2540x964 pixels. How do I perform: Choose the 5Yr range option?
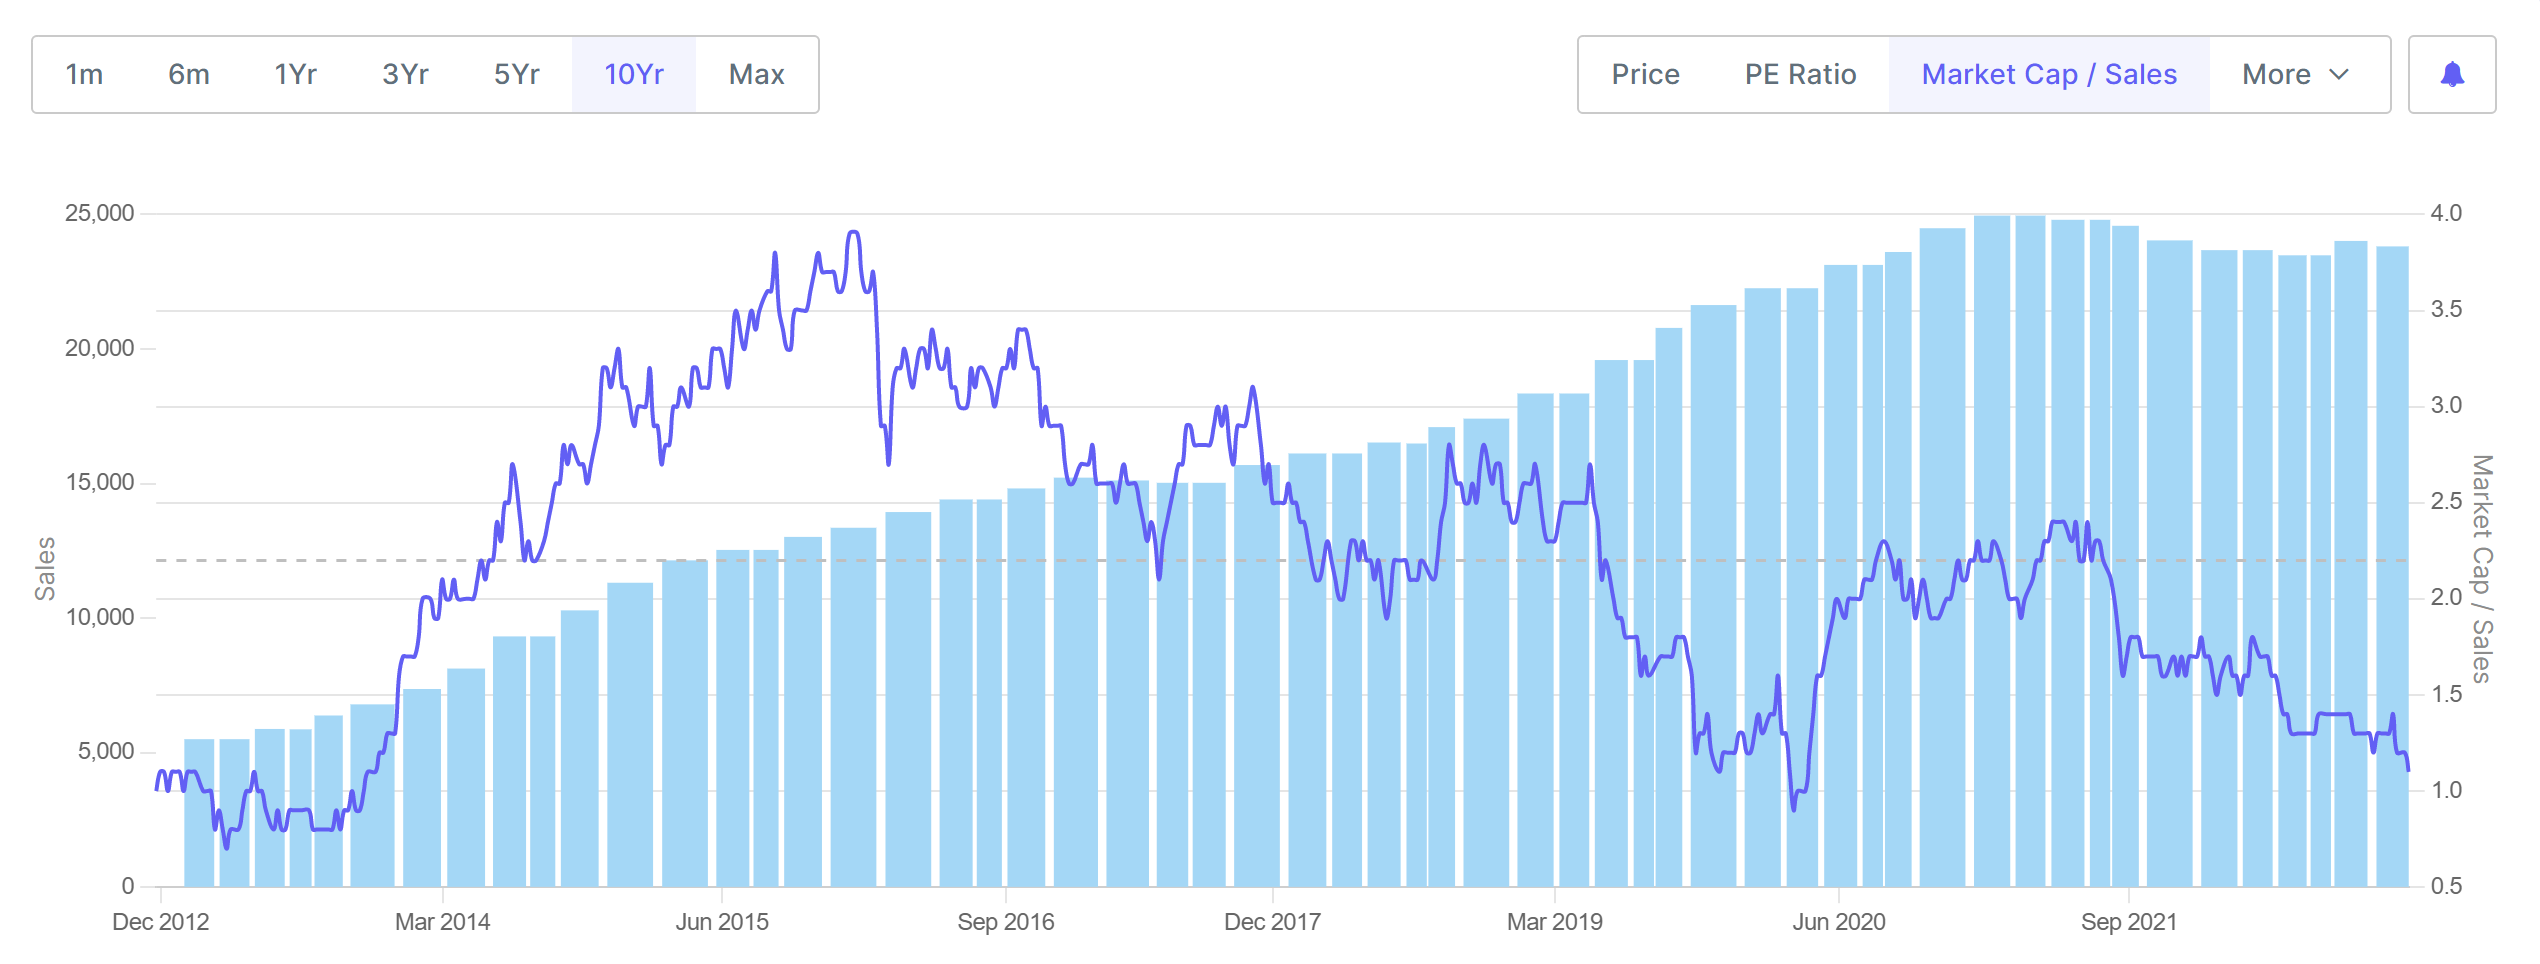coord(516,75)
